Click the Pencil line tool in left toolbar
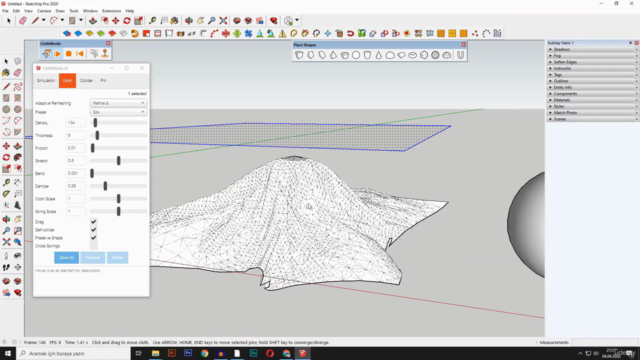This screenshot has height=360, width=640. click(x=6, y=87)
